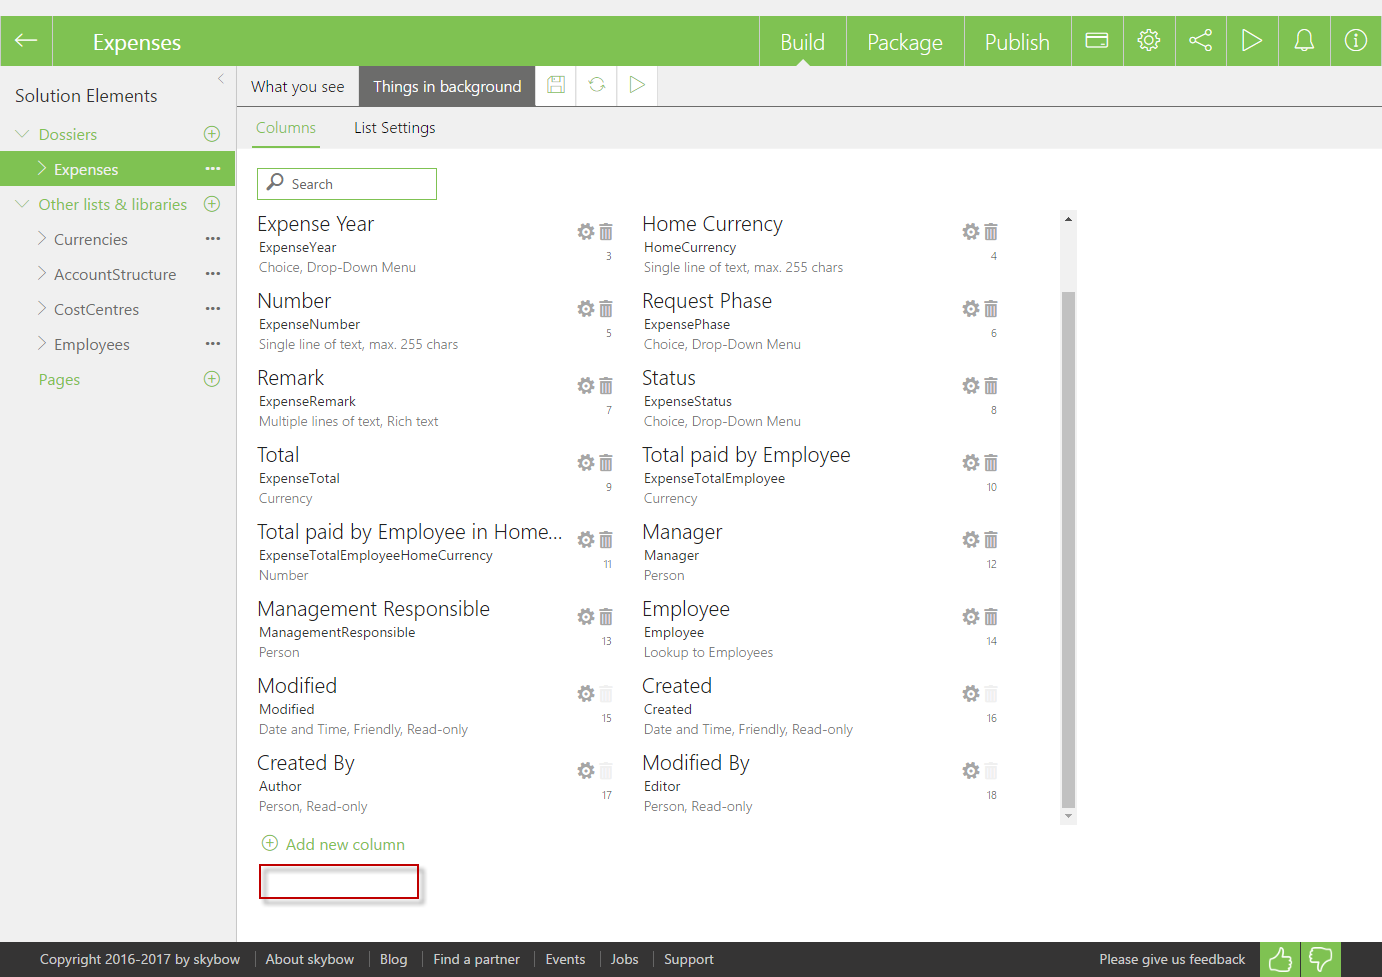This screenshot has height=977, width=1382.
Task: Switch to the List Settings tab
Action: click(394, 128)
